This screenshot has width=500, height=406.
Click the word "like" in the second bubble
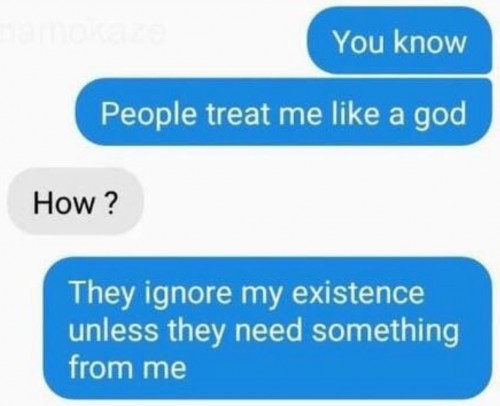[x=354, y=113]
